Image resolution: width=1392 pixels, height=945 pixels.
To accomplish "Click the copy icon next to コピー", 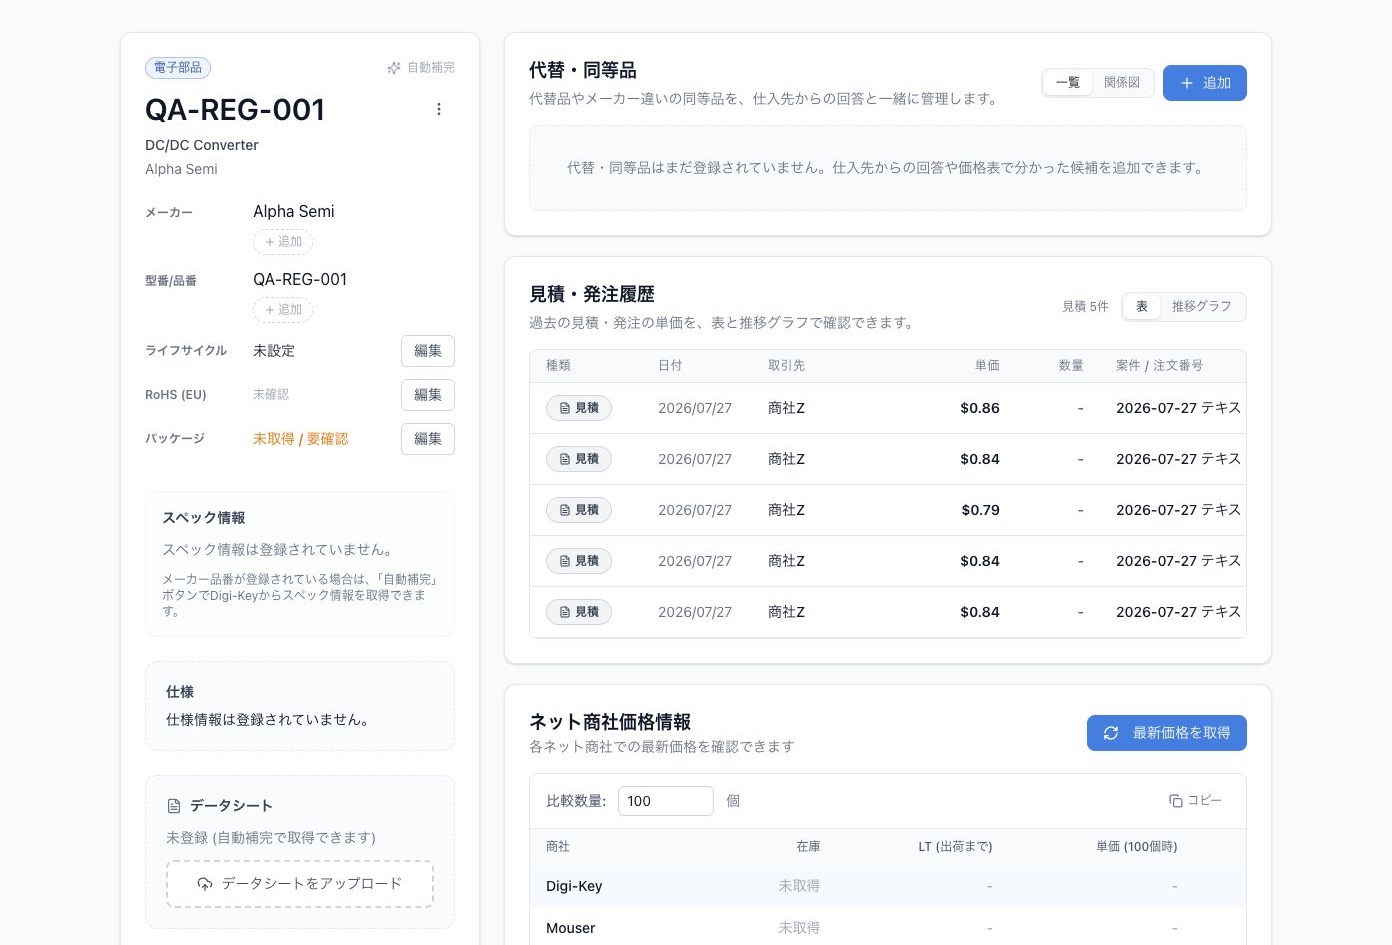I will [x=1176, y=801].
